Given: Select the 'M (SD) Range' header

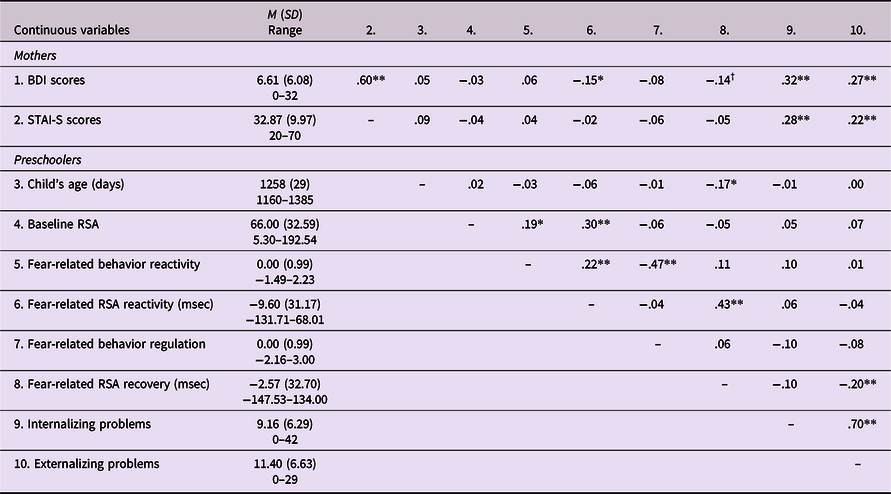Looking at the screenshot, I should click(x=285, y=23).
